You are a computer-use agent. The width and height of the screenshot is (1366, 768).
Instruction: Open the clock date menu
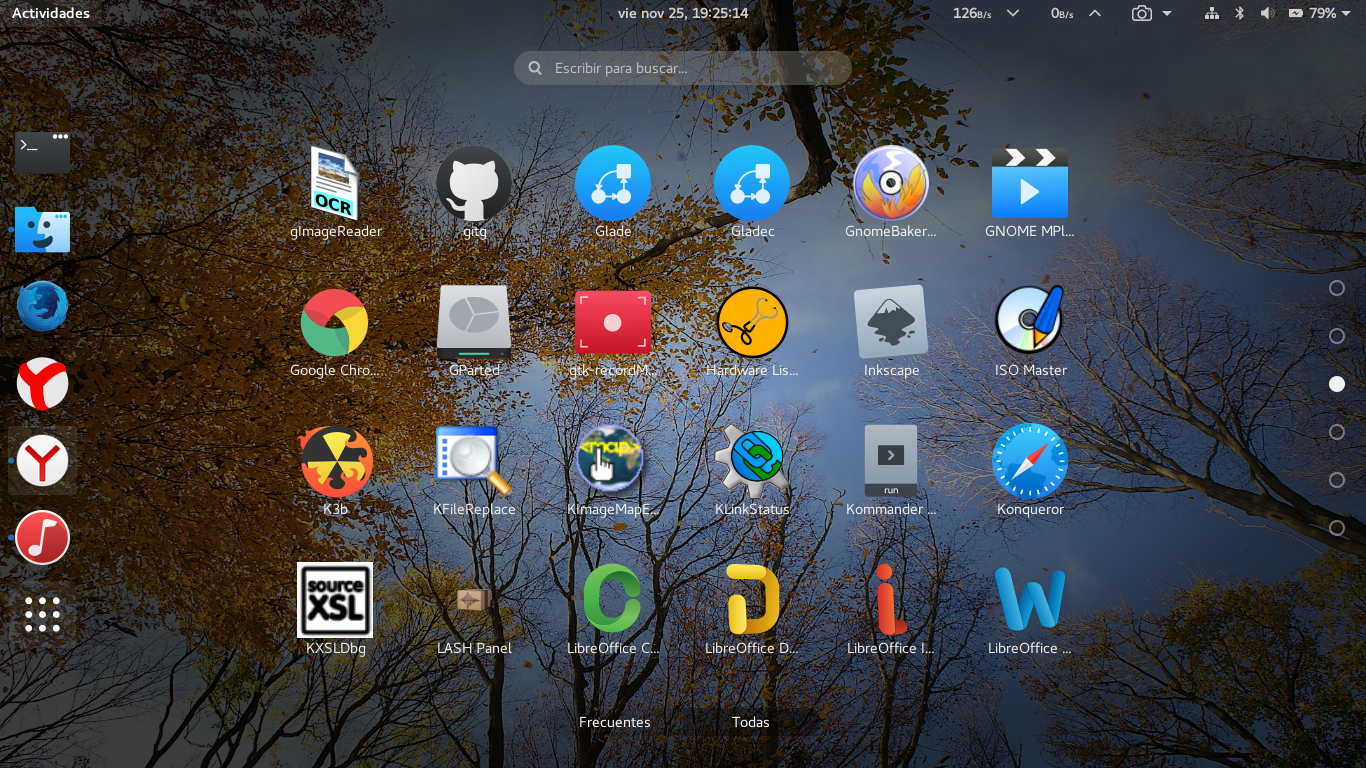coord(683,13)
